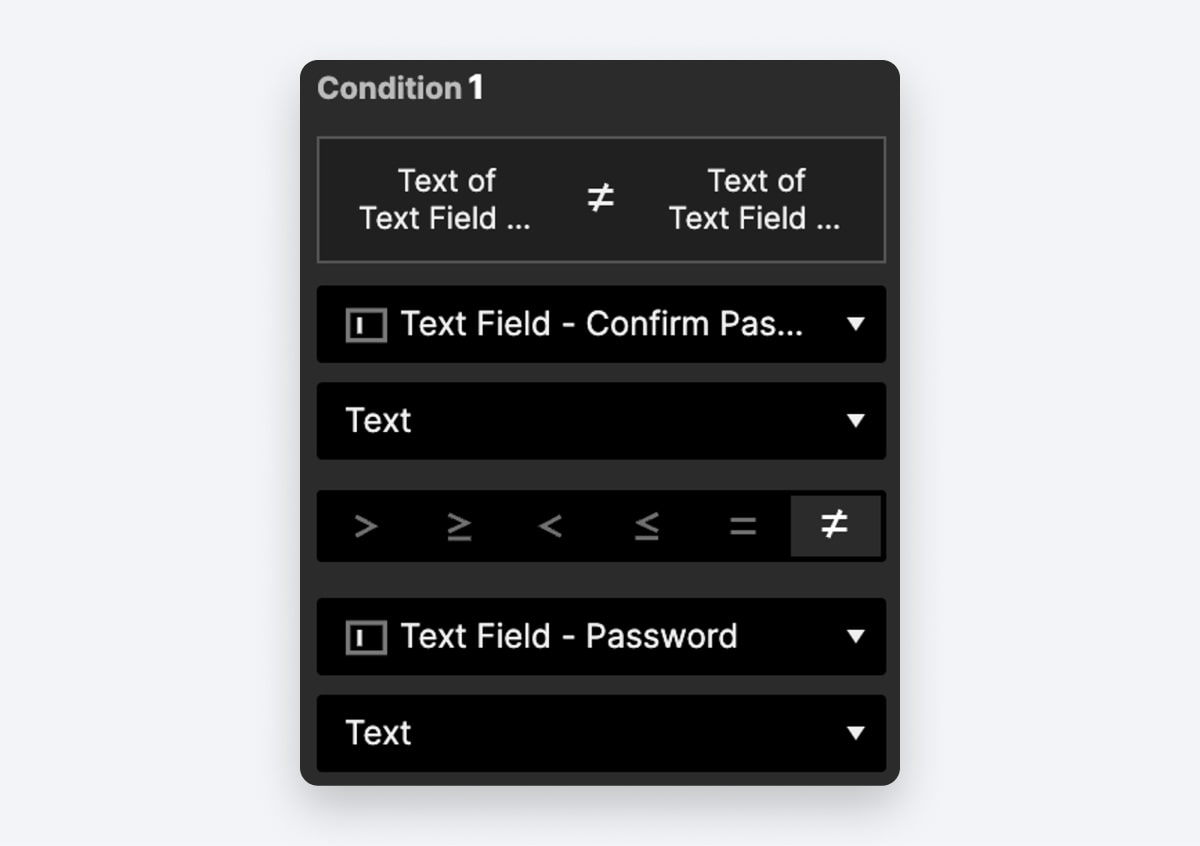Select the not-equal comparison operator
The height and width of the screenshot is (846, 1200).
[836, 526]
